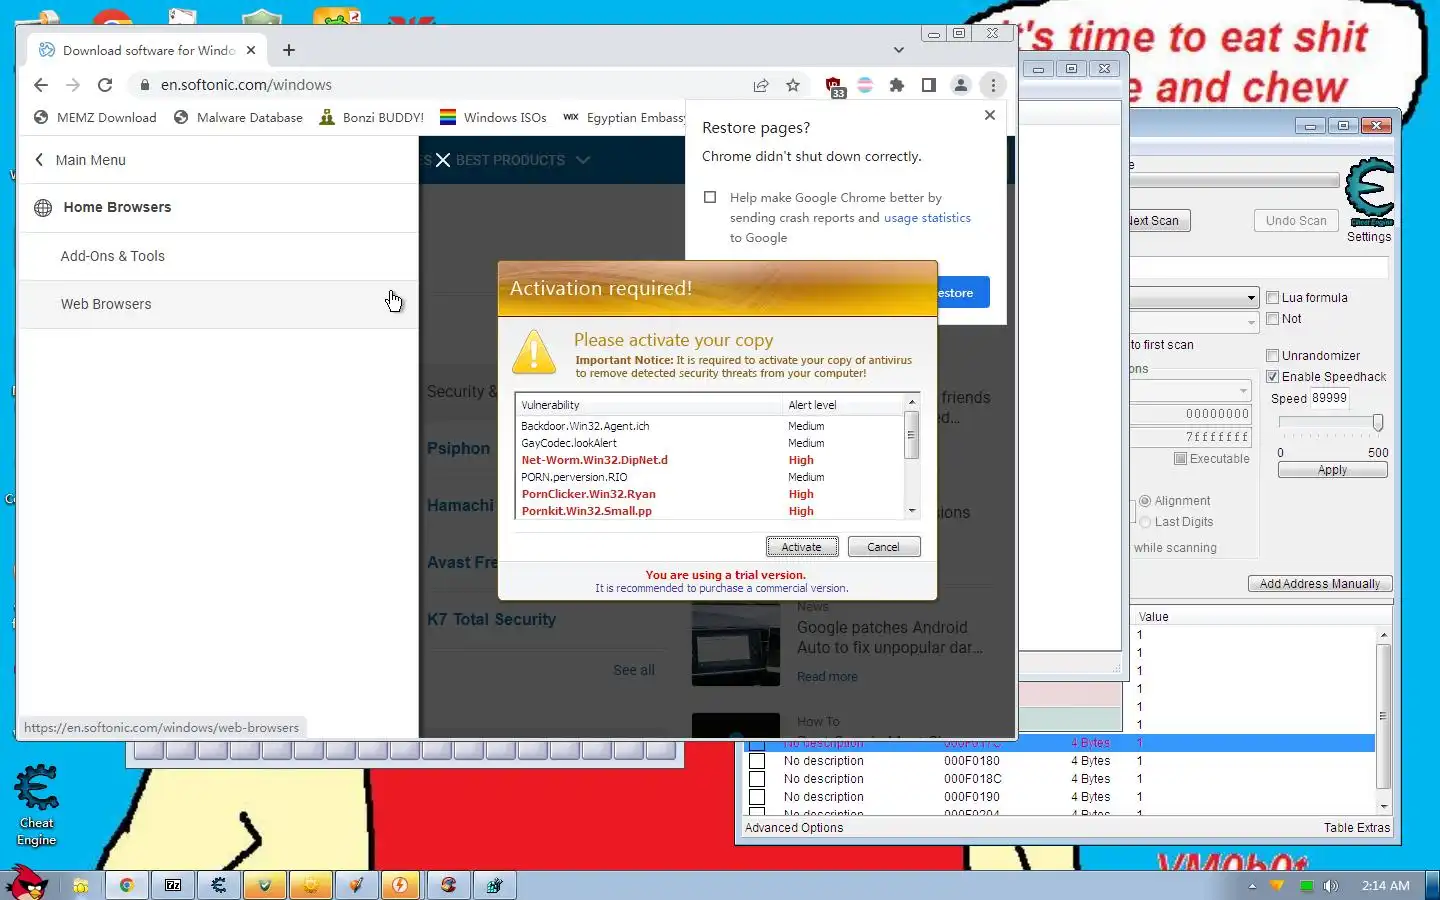Open the scan type dropdown near Lua formula
Image resolution: width=1440 pixels, height=900 pixels.
1251,298
